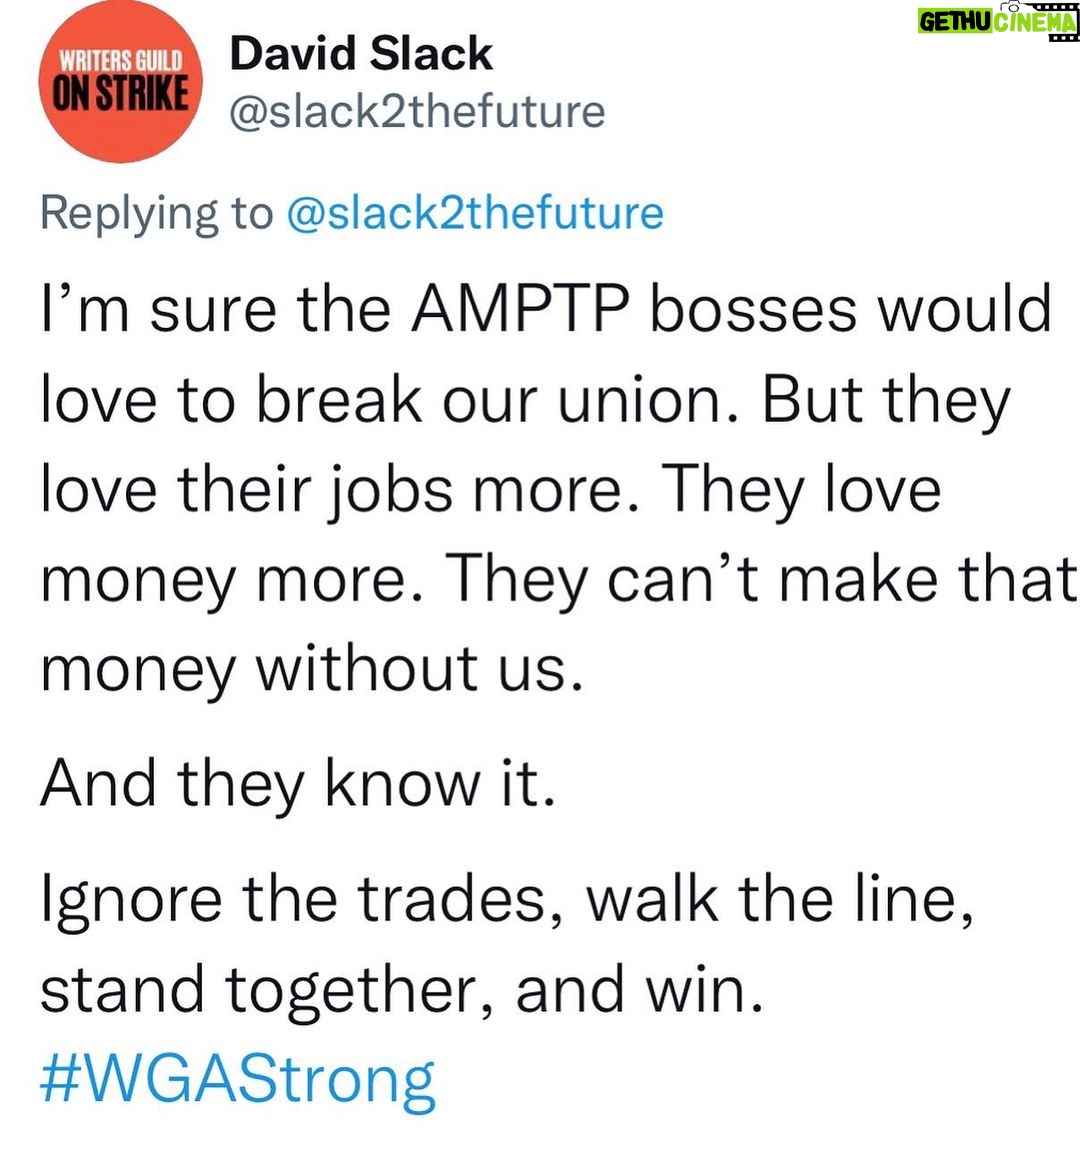Follow the blue @slack2thefuture reply link
1080x1160 pixels.
[475, 213]
